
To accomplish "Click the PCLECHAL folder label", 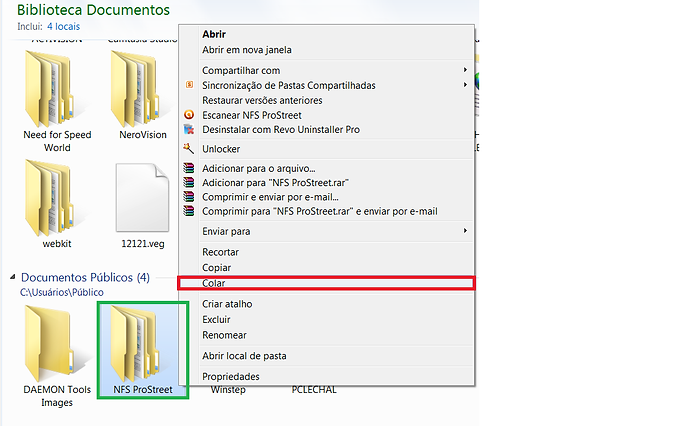I will click(x=314, y=390).
